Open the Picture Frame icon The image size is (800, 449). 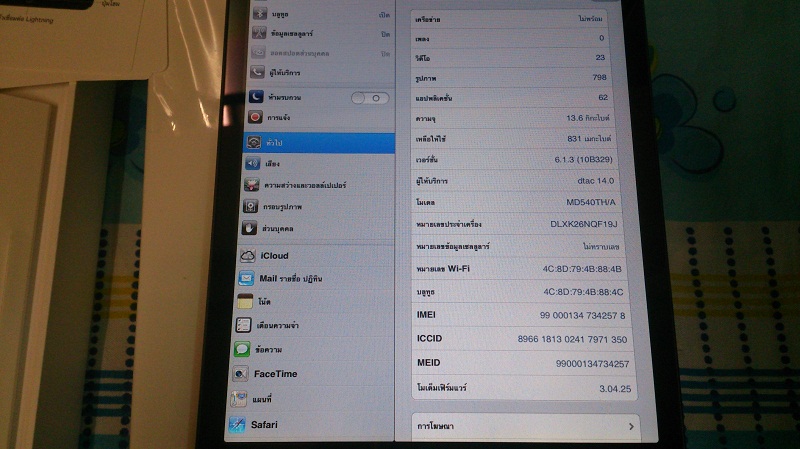250,206
